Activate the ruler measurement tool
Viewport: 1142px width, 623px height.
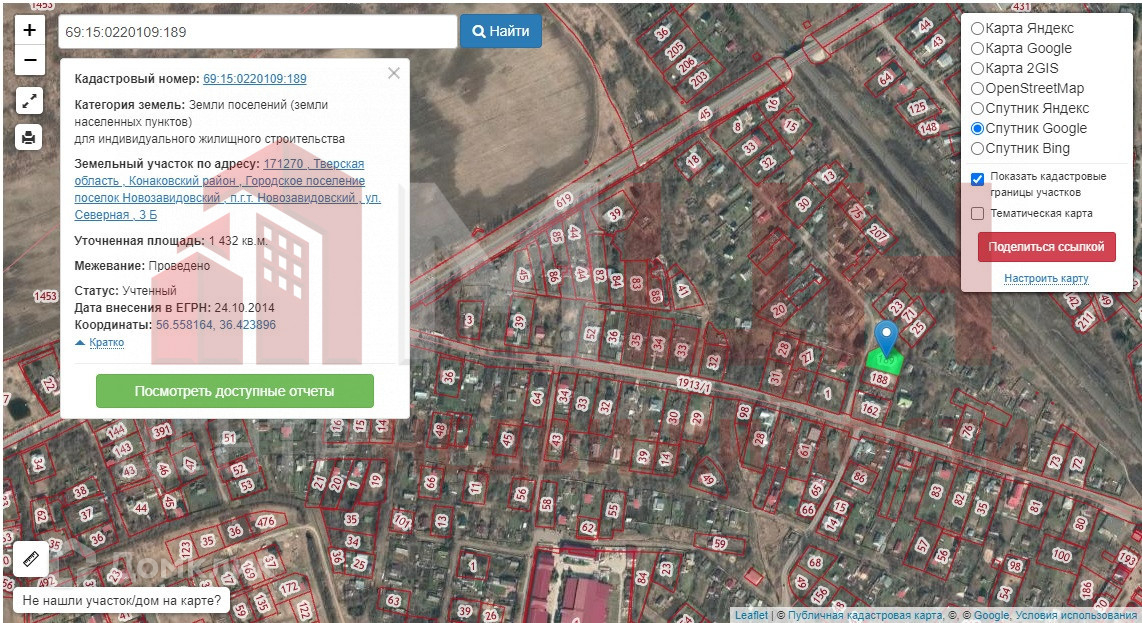click(x=31, y=559)
